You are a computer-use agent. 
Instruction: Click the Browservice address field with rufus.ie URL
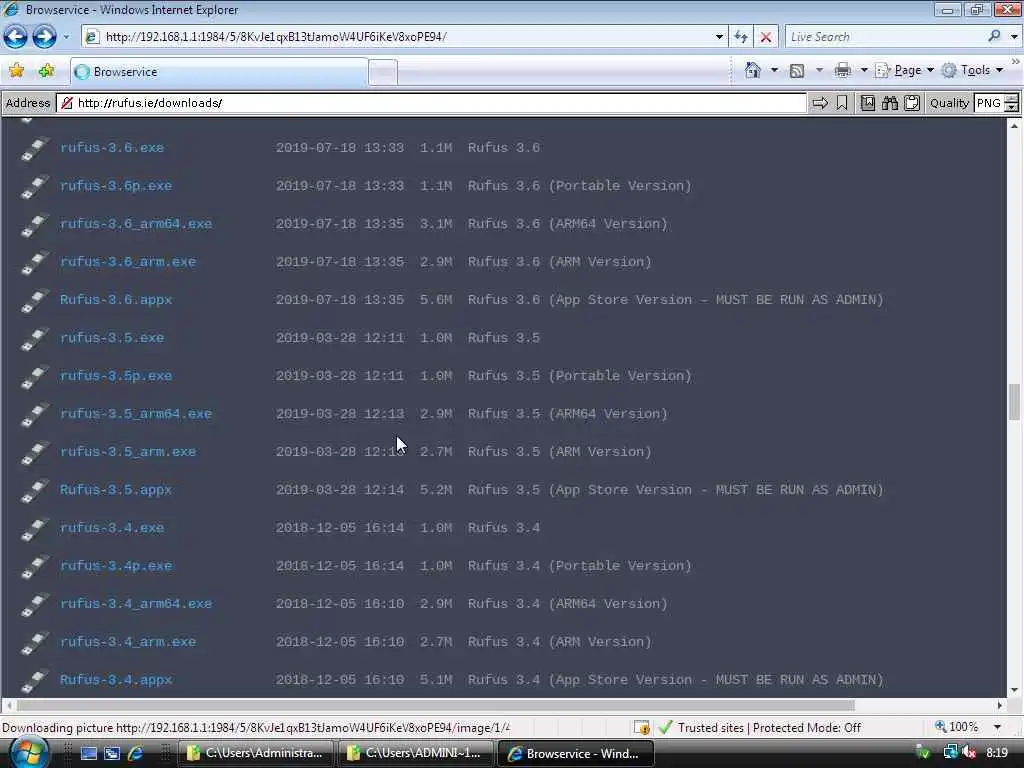tap(432, 103)
